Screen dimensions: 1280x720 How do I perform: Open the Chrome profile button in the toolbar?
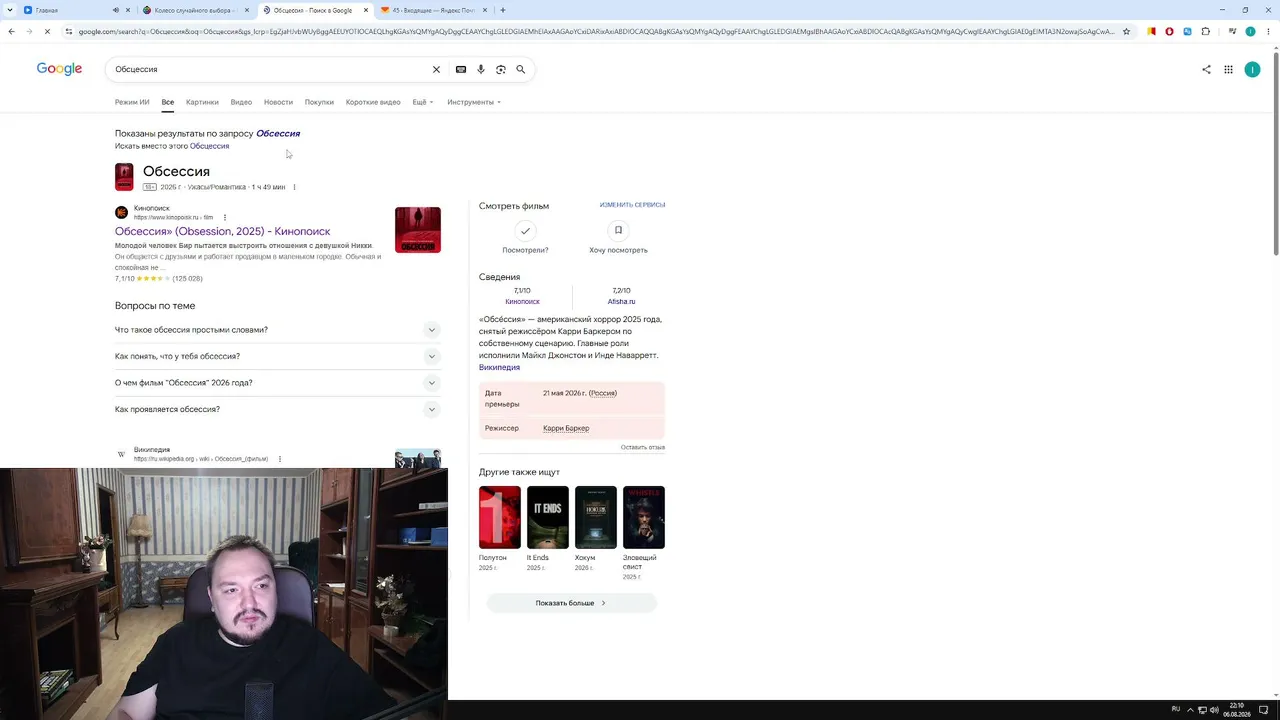click(x=1250, y=31)
